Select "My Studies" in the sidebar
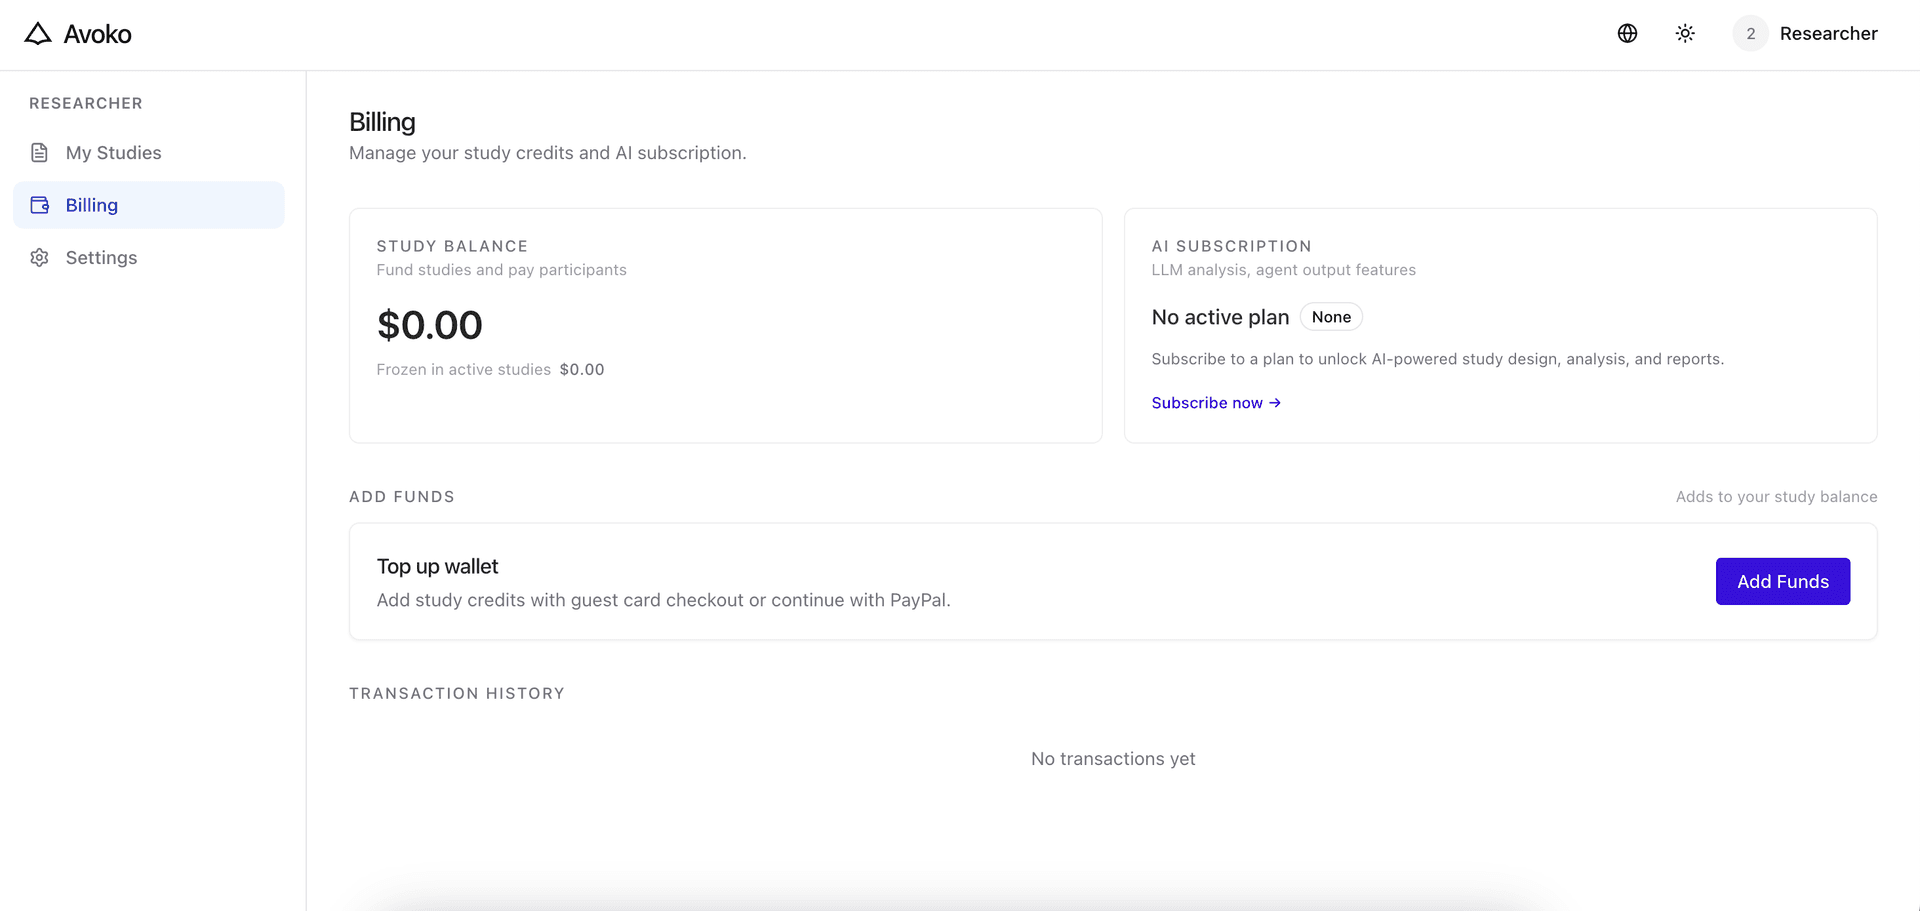This screenshot has width=1920, height=911. click(113, 152)
